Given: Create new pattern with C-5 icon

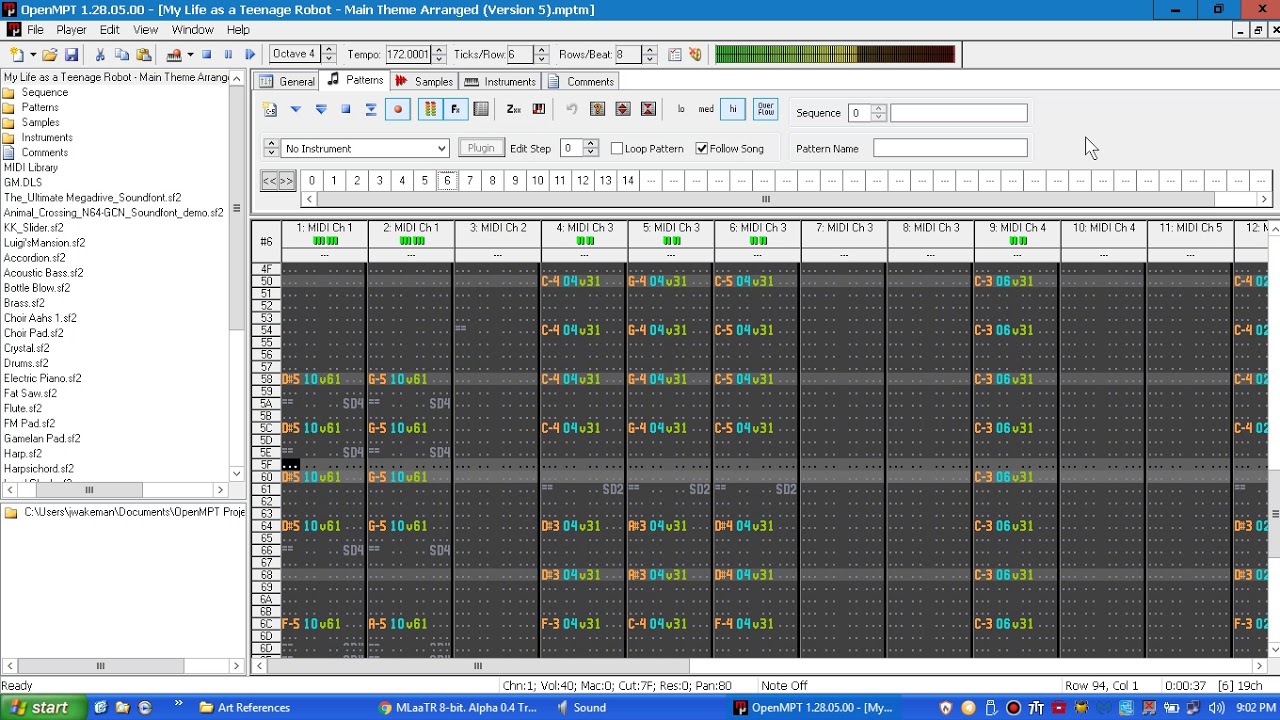Looking at the screenshot, I should pos(270,110).
